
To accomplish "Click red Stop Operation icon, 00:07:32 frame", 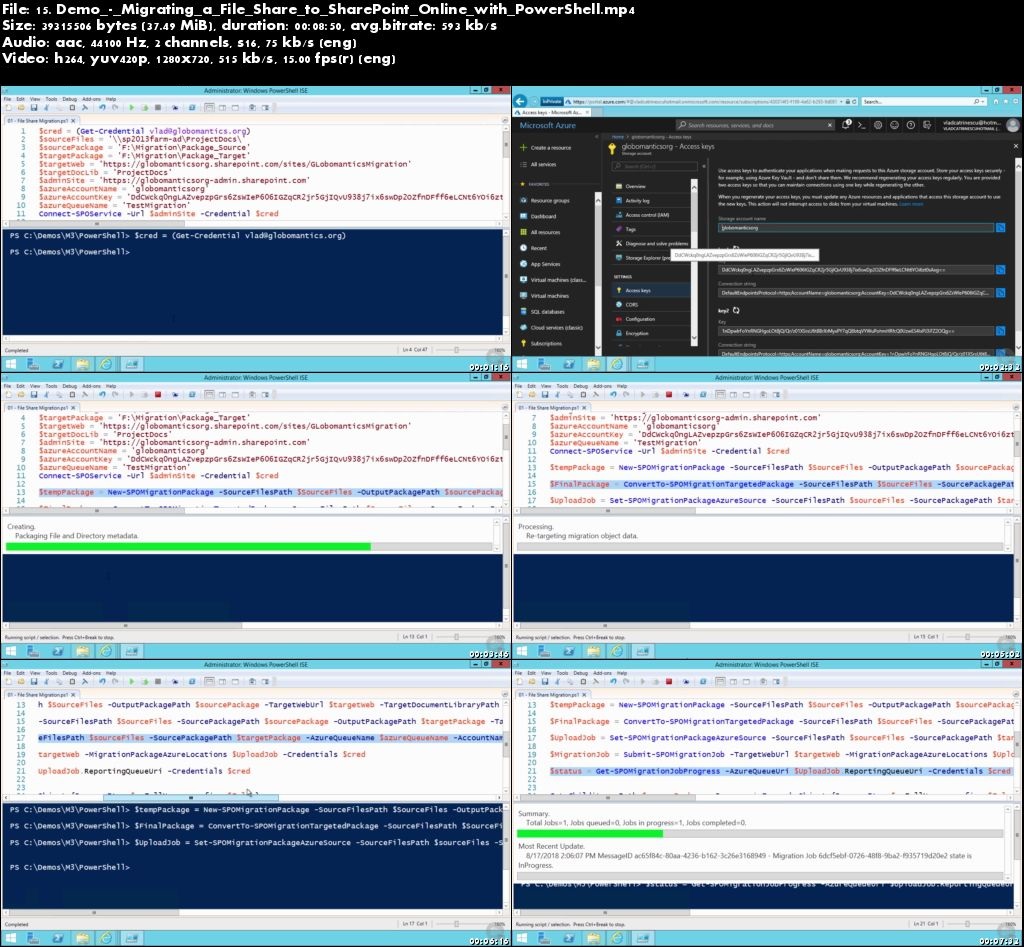I will 669,681.
